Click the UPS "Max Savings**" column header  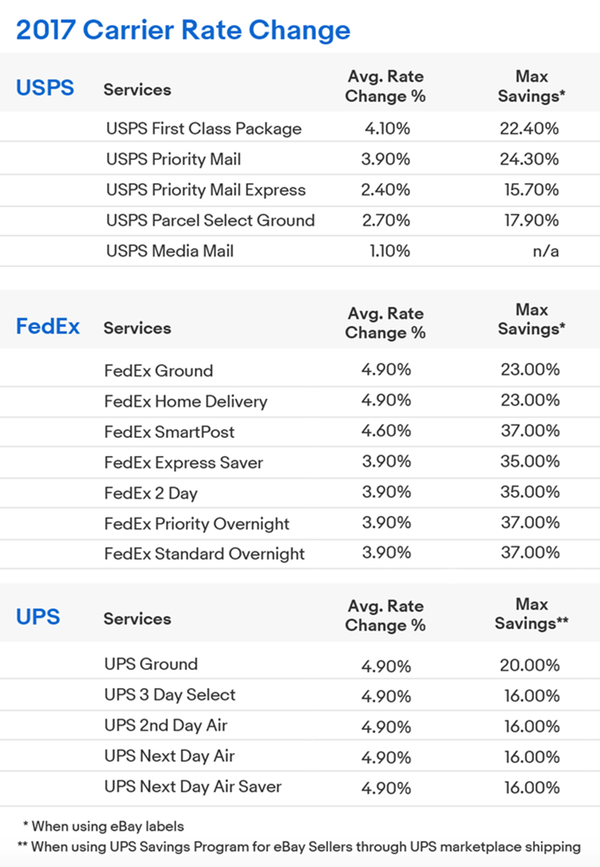pos(530,614)
